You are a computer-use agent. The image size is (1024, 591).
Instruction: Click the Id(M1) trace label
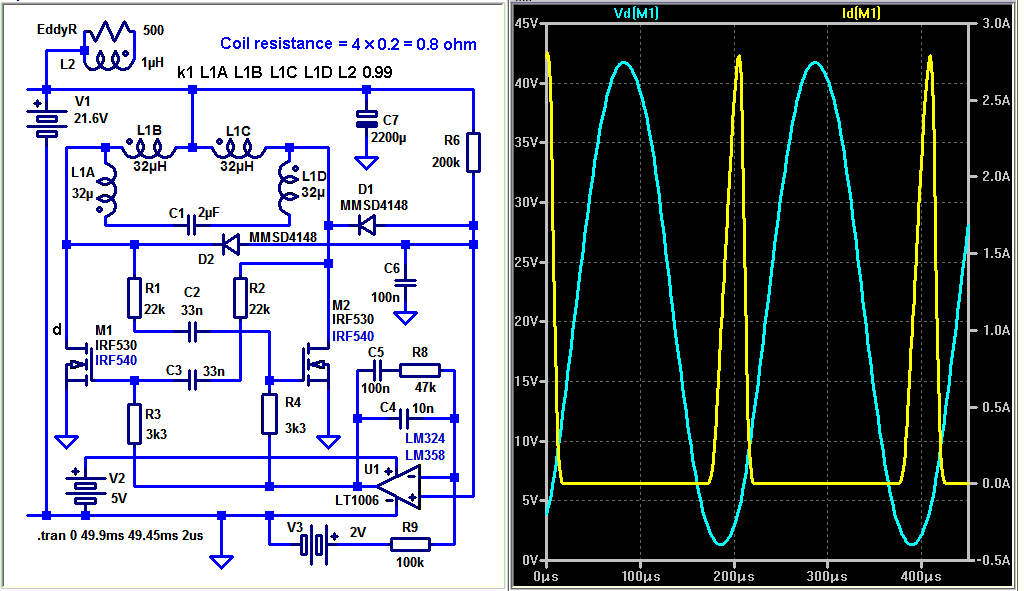861,13
